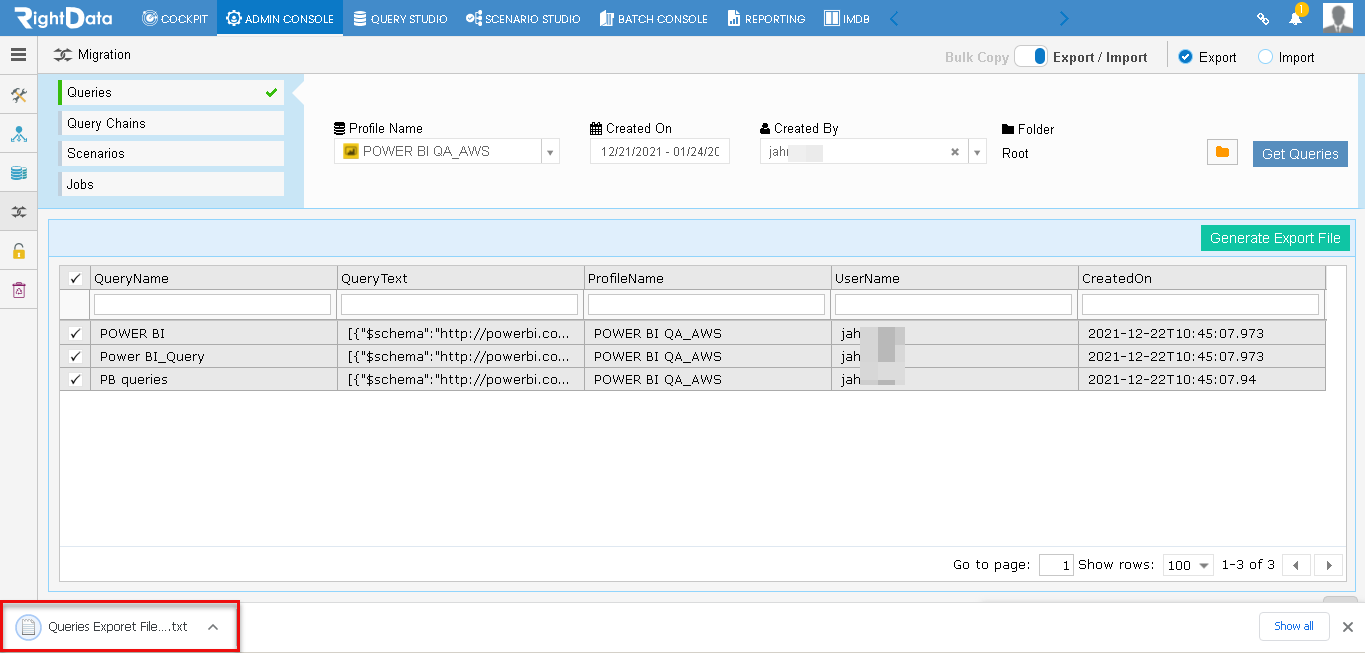Image resolution: width=1365 pixels, height=653 pixels.
Task: Open the database stack sidebar icon
Action: coord(18,173)
